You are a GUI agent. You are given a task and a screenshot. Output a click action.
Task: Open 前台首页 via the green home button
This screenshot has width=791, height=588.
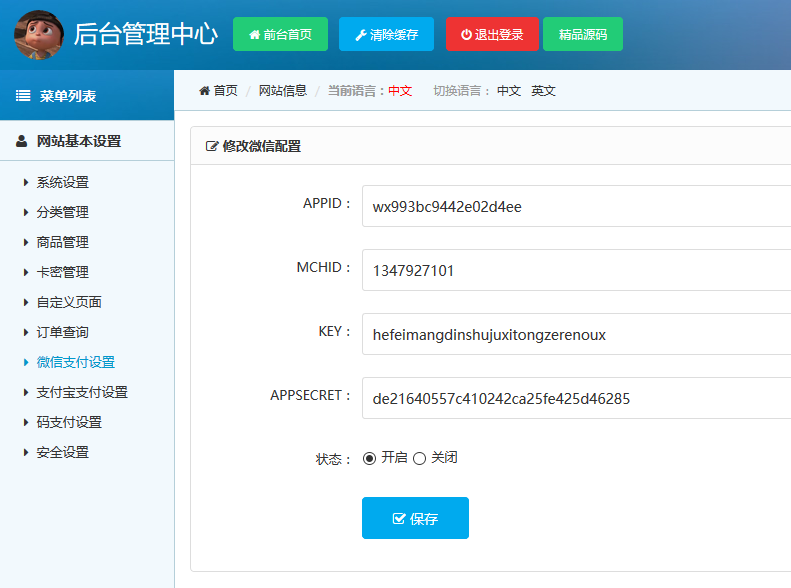click(x=280, y=34)
